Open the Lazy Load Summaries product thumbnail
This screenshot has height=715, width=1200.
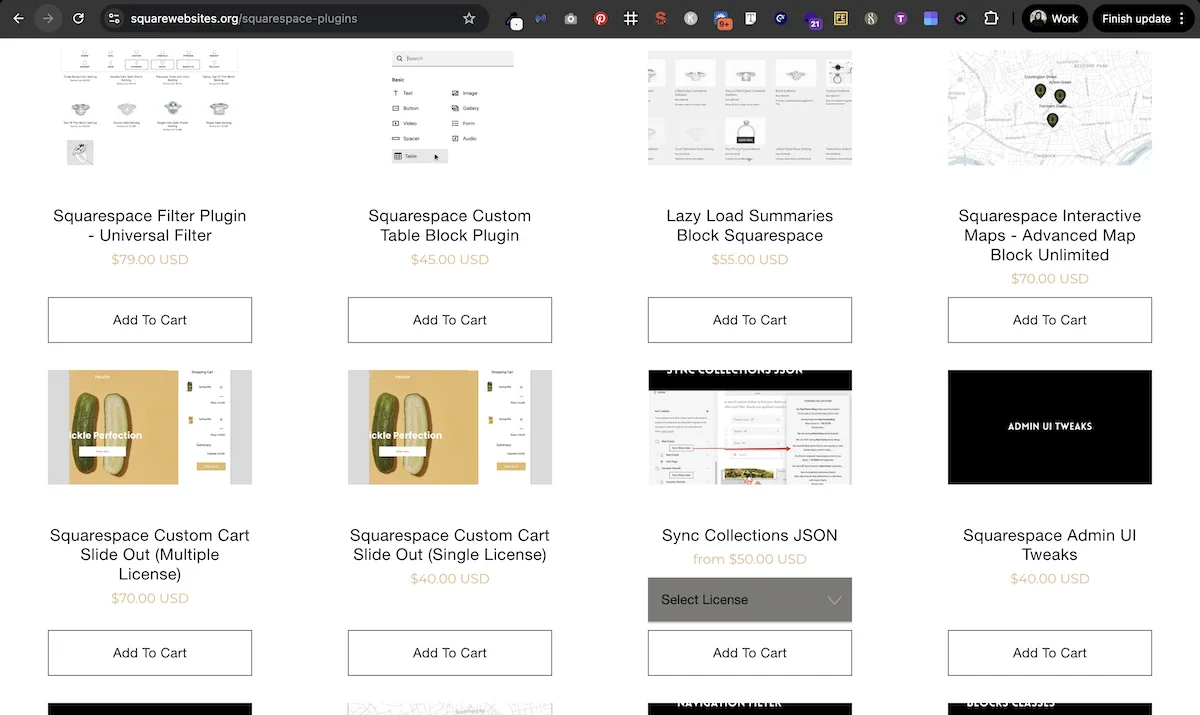(750, 108)
